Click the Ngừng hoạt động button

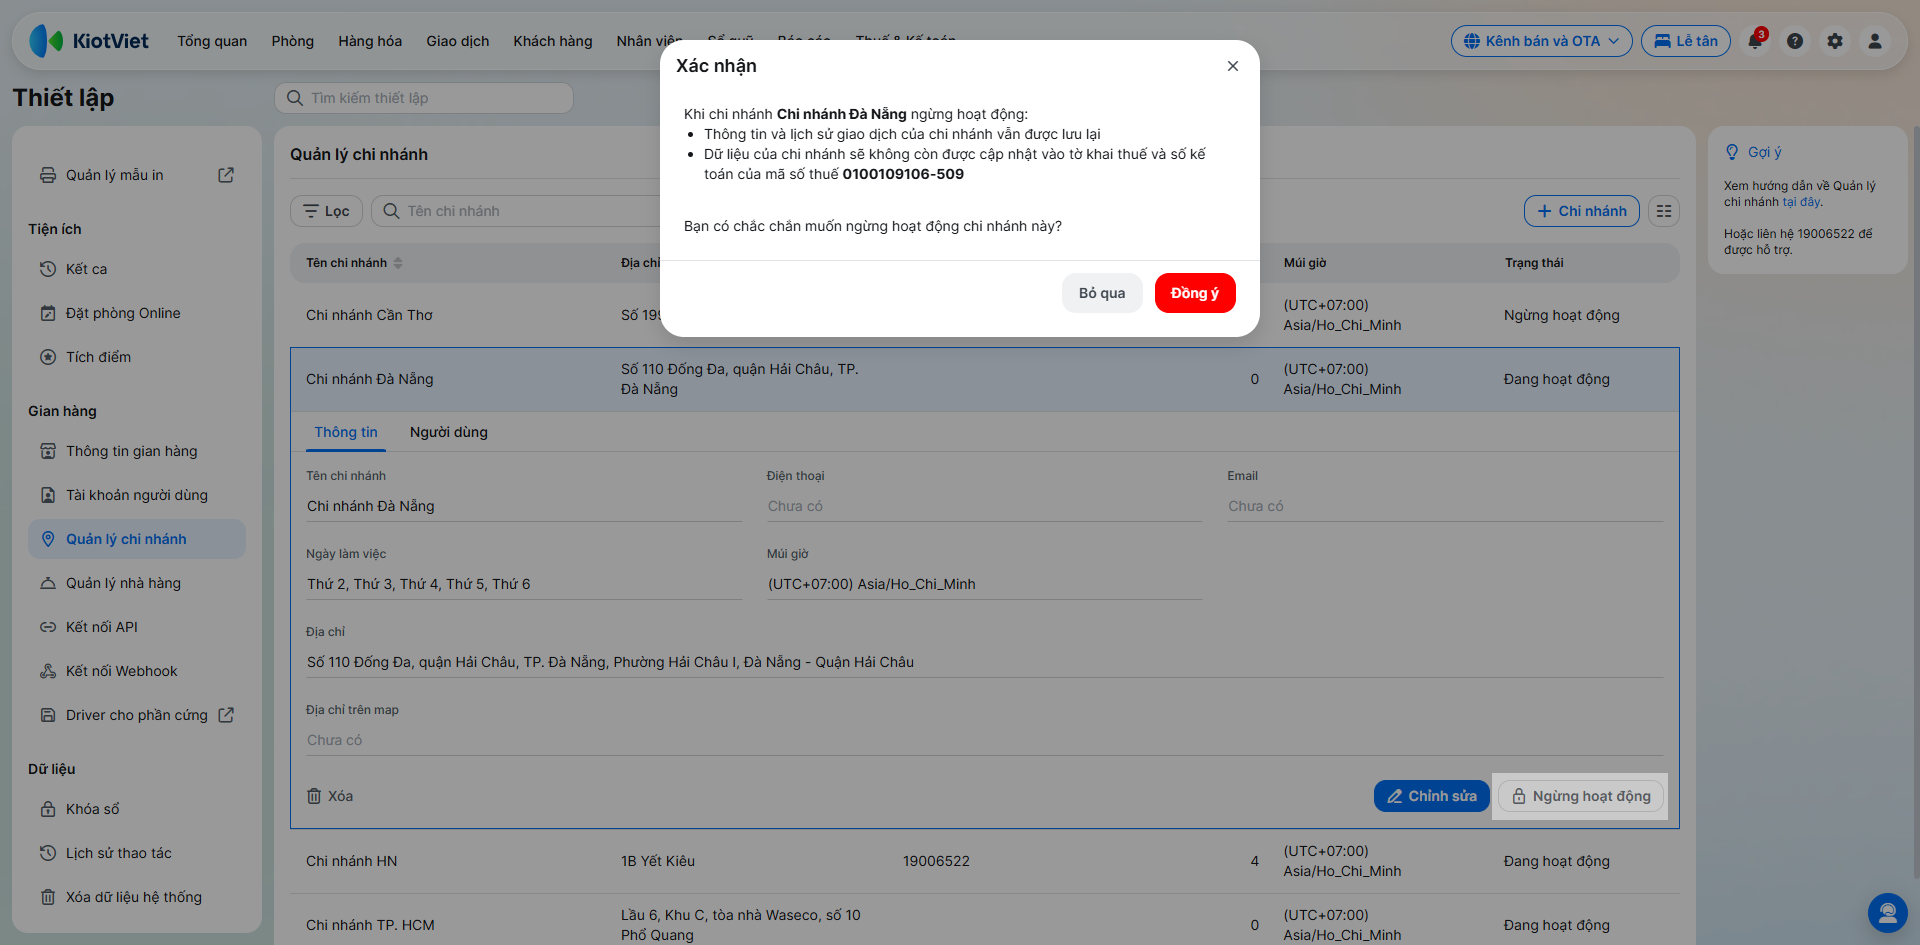(x=1581, y=796)
